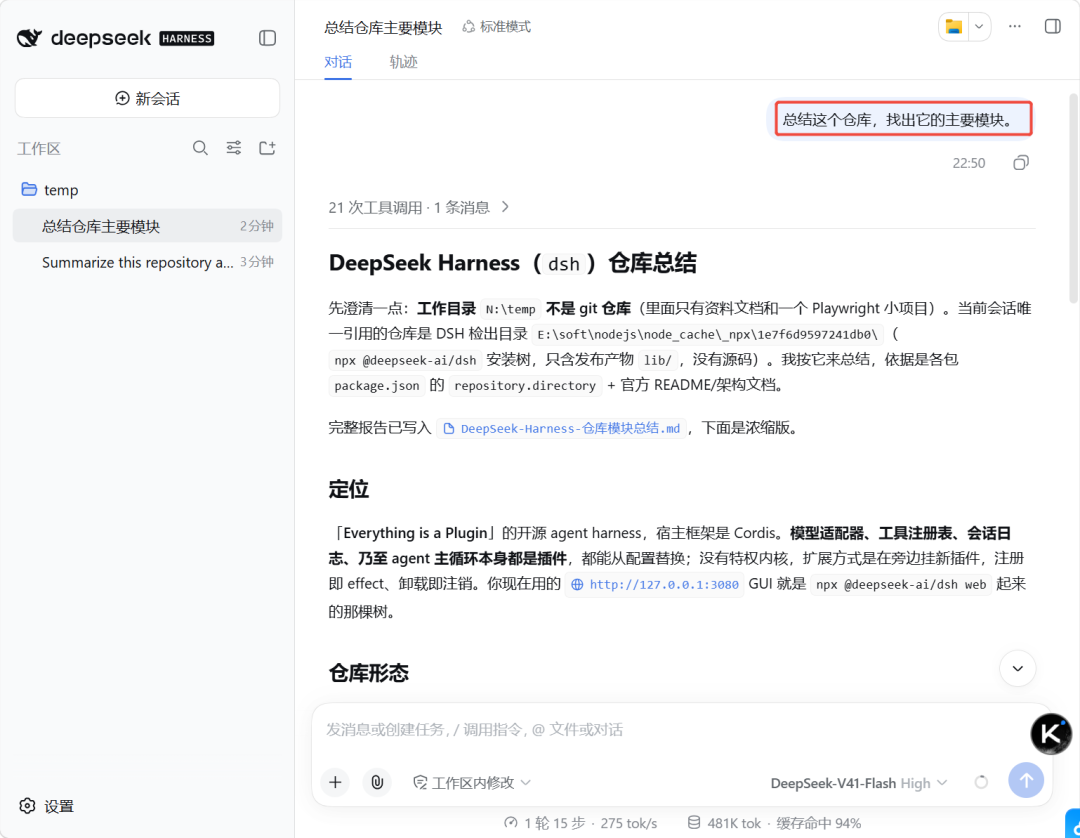The image size is (1080, 838).
Task: Click the N:\temp path snippet
Action: pyautogui.click(x=510, y=309)
